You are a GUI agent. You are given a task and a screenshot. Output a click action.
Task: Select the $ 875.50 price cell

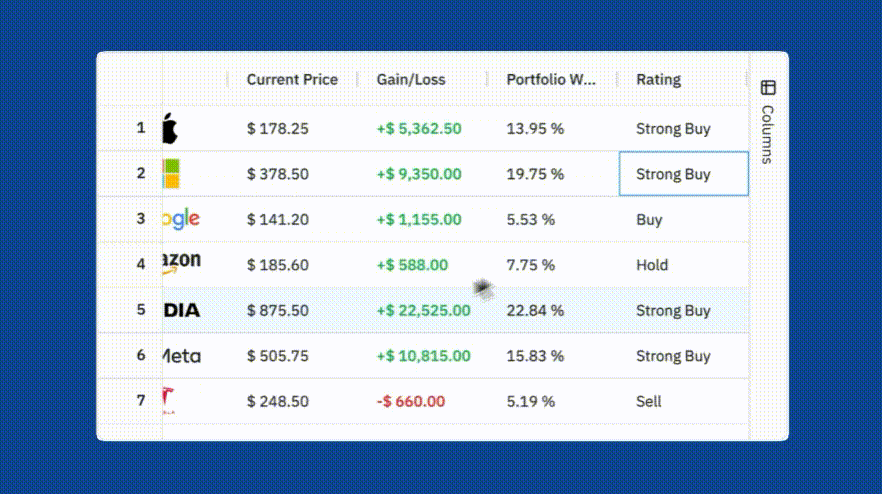[x=278, y=310]
